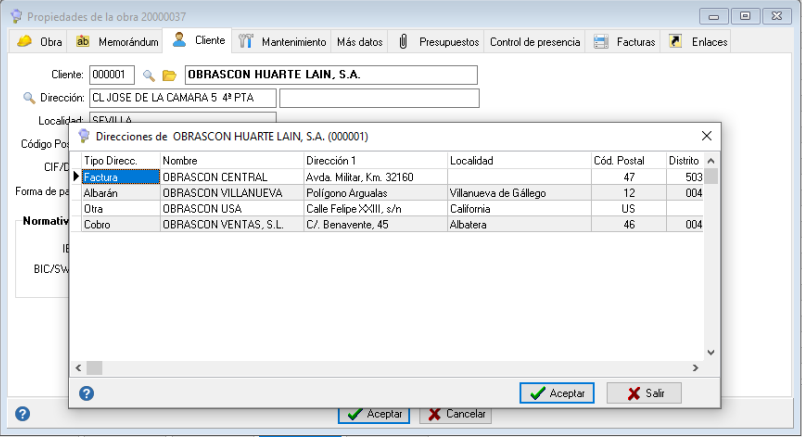
Task: Click the Salir button
Action: coord(644,393)
